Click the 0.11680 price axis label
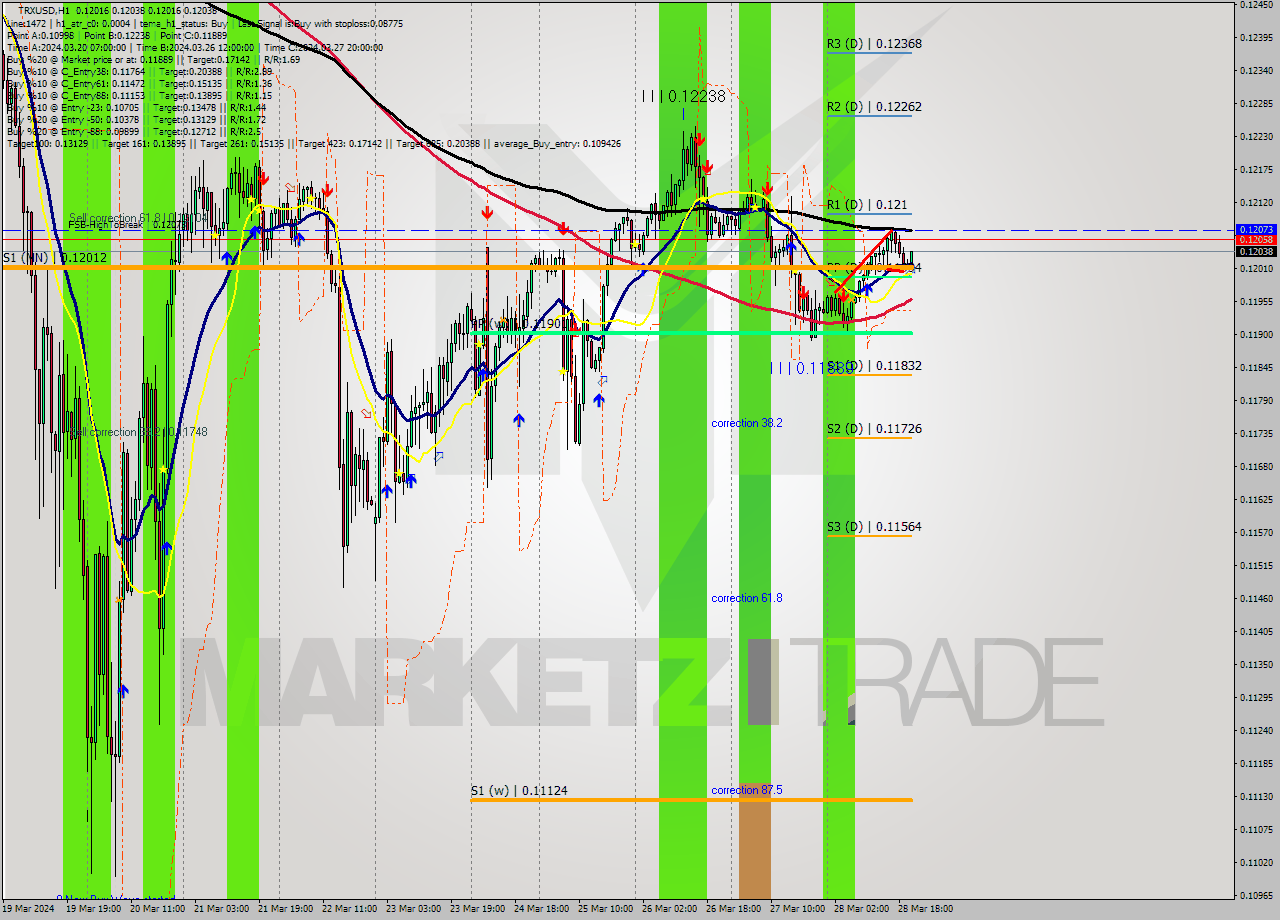The image size is (1280, 920). click(x=1256, y=466)
